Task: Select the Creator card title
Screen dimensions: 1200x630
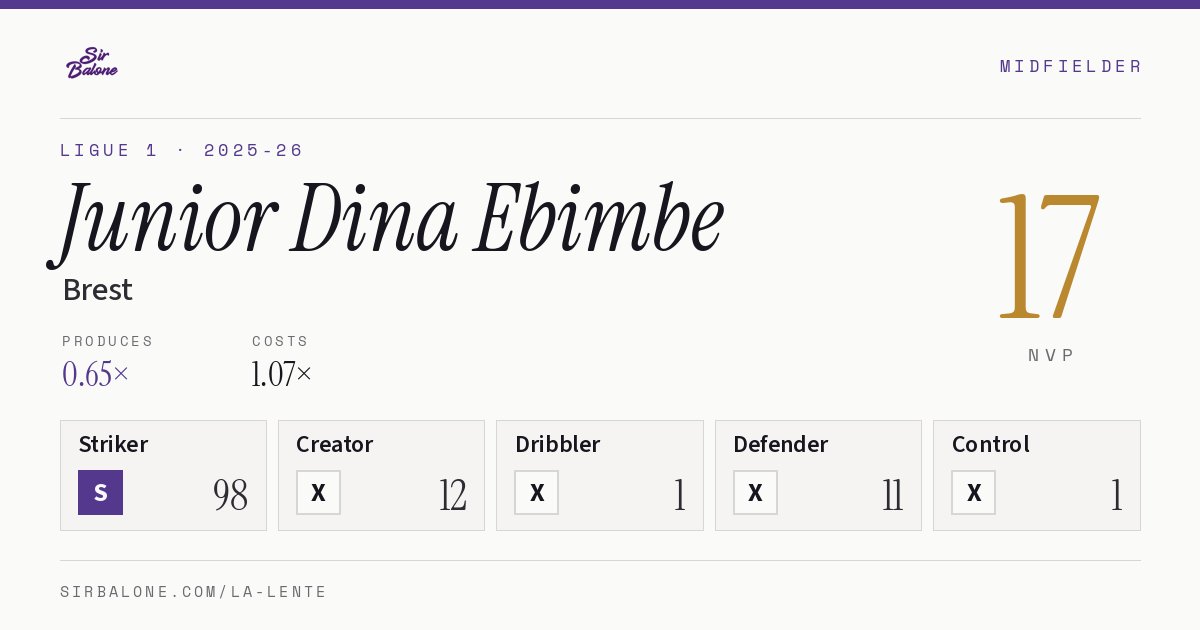Action: 335,444
